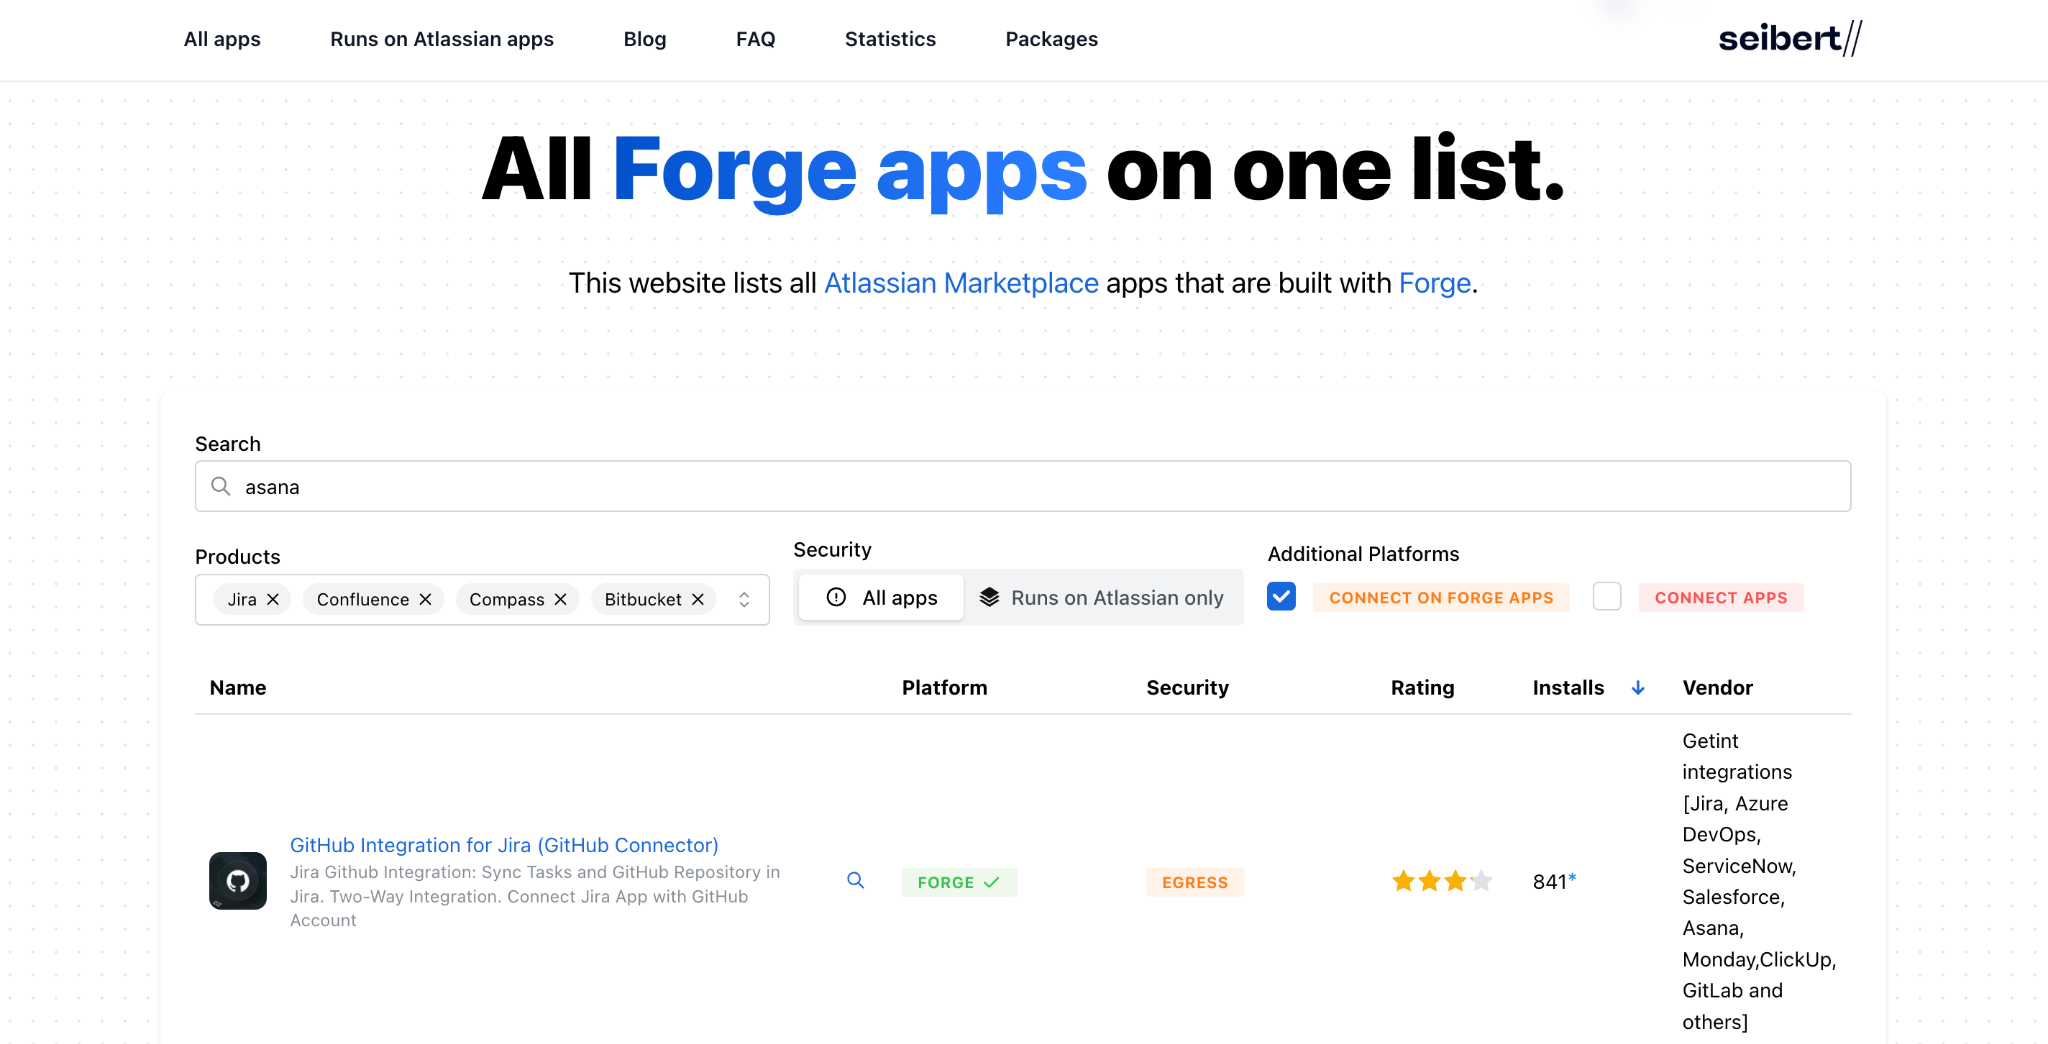Open the Statistics page
2048x1044 pixels.
point(890,39)
